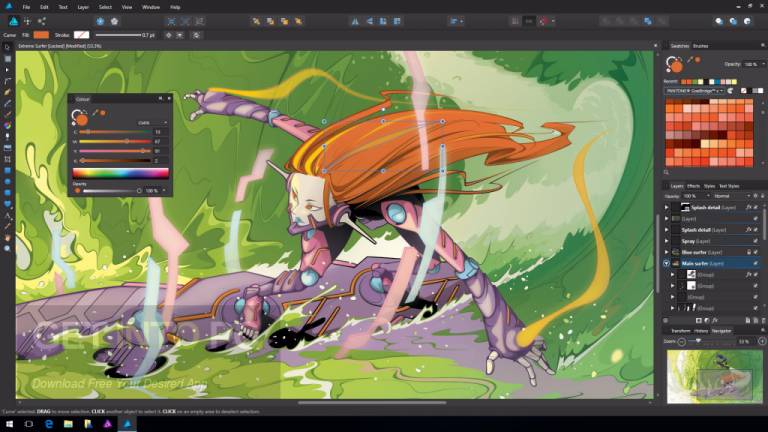Toggle visibility of the Main surfer layer
The height and width of the screenshot is (432, 768).
(755, 263)
